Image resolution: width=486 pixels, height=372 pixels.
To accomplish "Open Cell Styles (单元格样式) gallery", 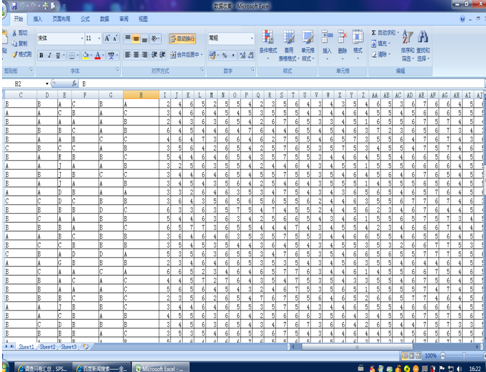I will tap(308, 45).
